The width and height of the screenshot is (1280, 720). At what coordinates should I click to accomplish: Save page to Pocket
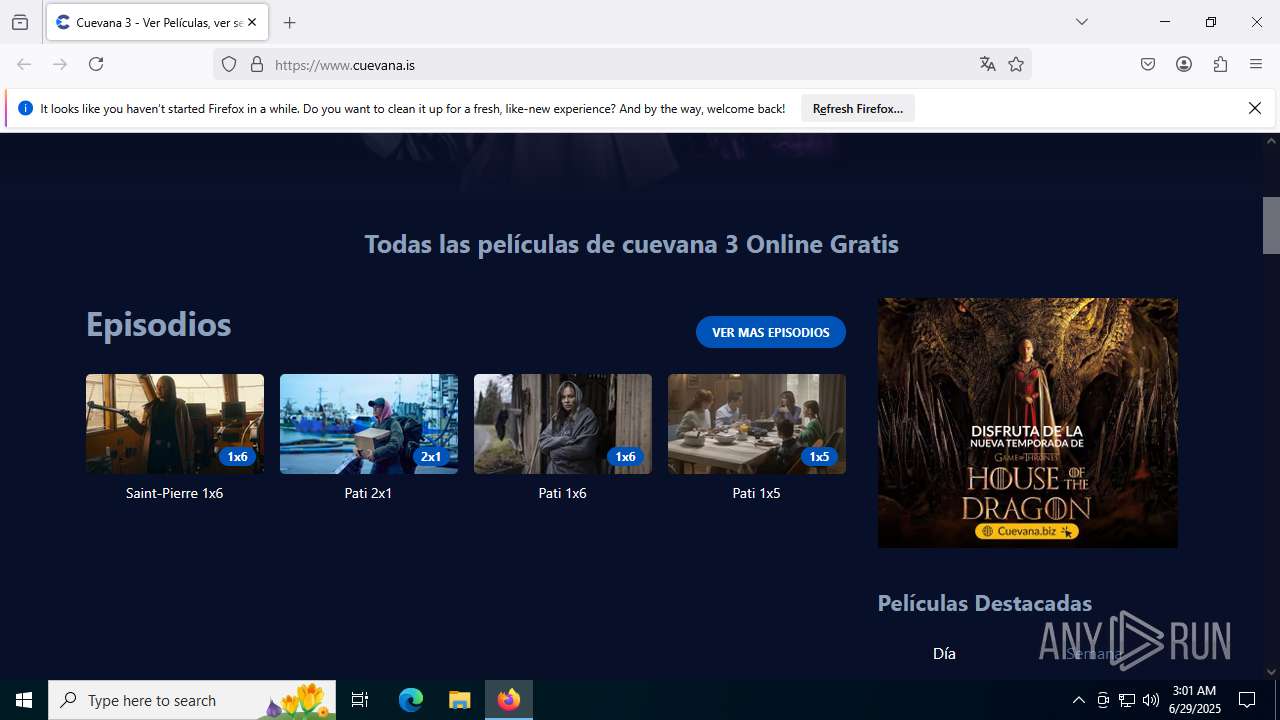point(1148,64)
